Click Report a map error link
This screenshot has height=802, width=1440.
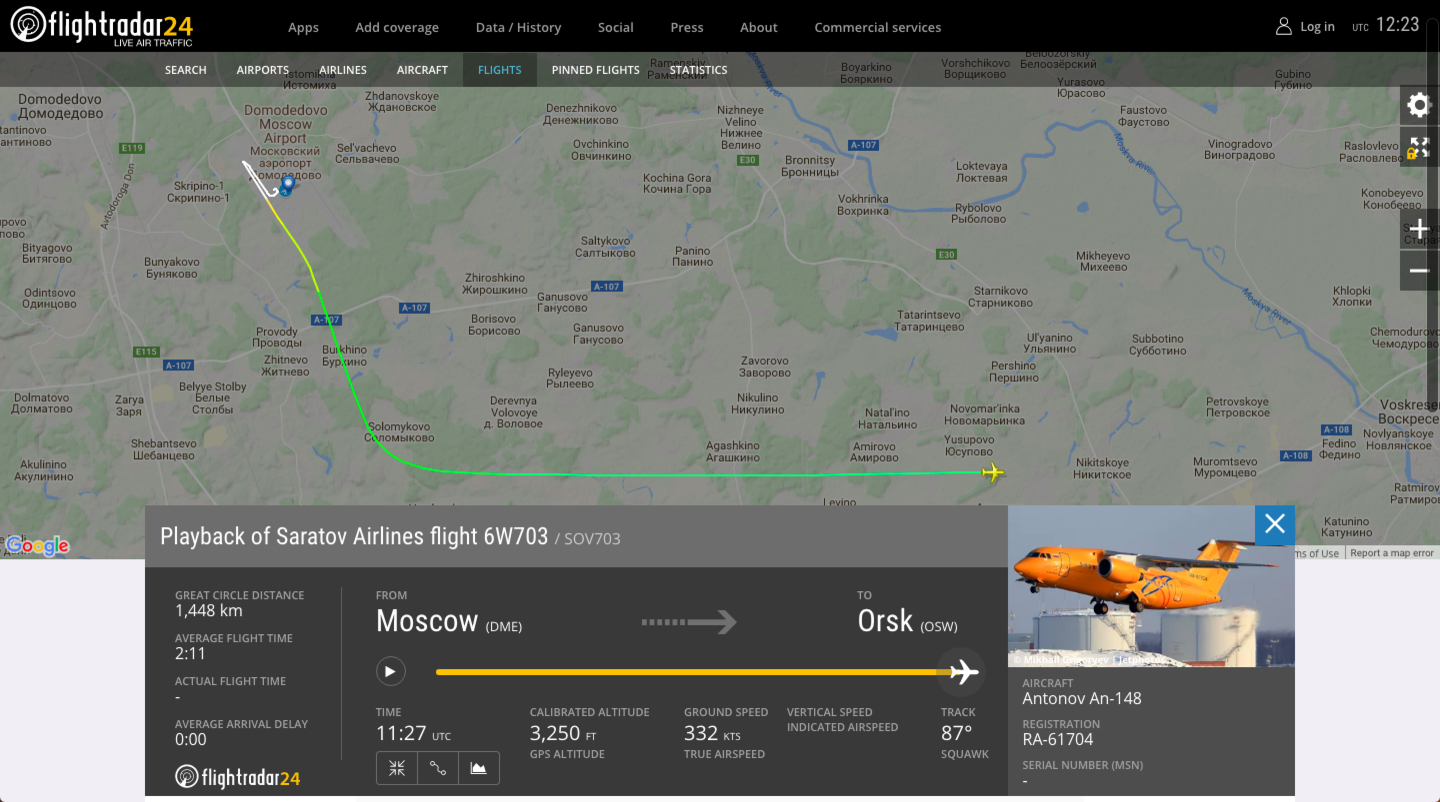(1391, 553)
